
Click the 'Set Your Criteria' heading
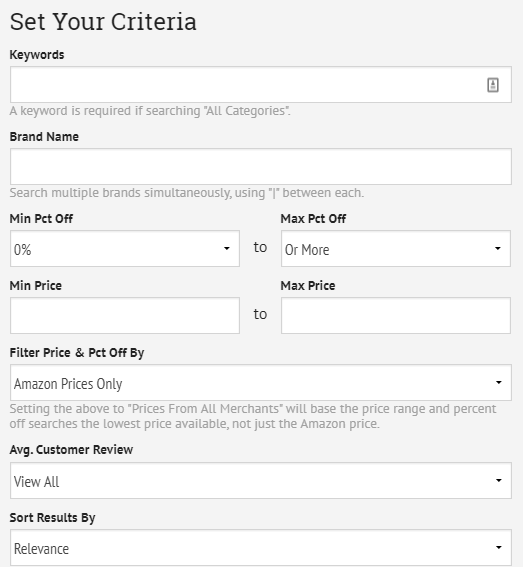(x=103, y=22)
